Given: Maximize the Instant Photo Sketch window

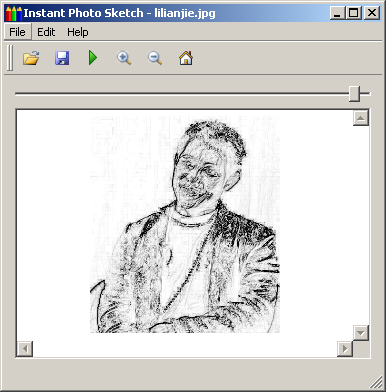Looking at the screenshot, I should point(355,13).
